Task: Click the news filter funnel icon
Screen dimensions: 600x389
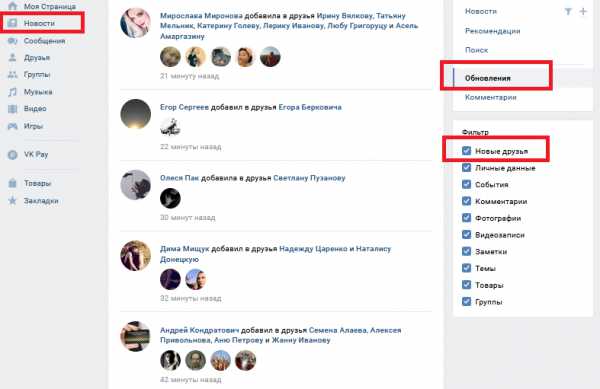Action: [x=568, y=11]
